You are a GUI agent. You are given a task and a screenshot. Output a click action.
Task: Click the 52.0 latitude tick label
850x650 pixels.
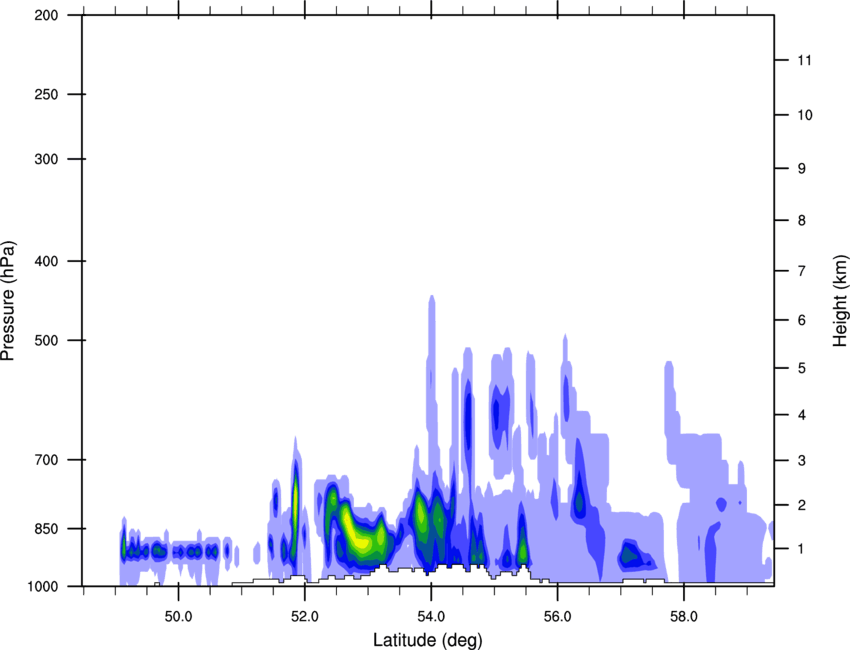[x=305, y=617]
